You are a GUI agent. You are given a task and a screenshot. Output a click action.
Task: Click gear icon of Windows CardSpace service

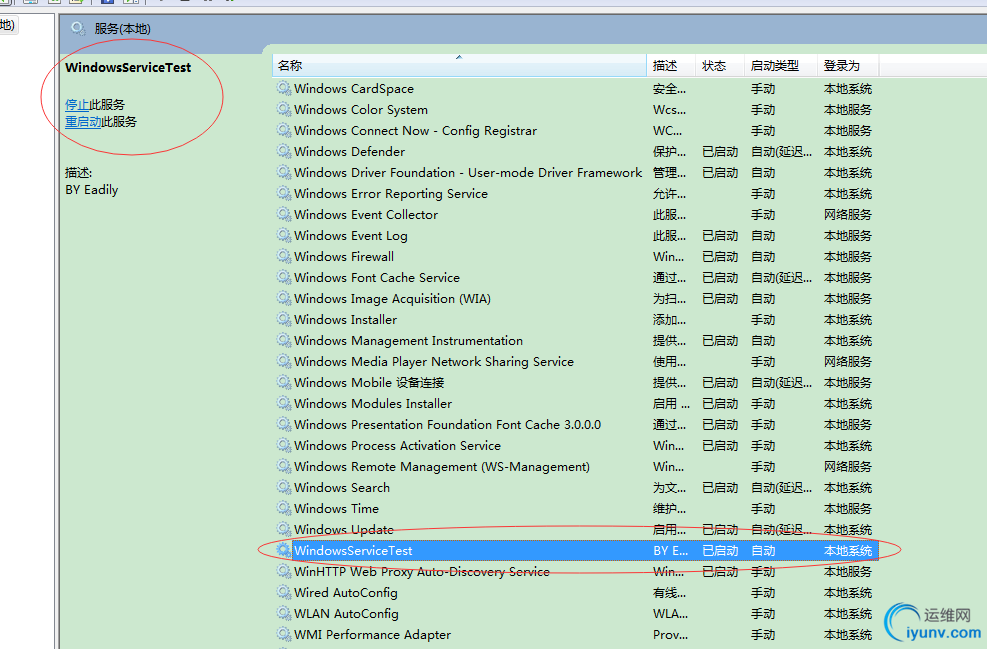(284, 89)
